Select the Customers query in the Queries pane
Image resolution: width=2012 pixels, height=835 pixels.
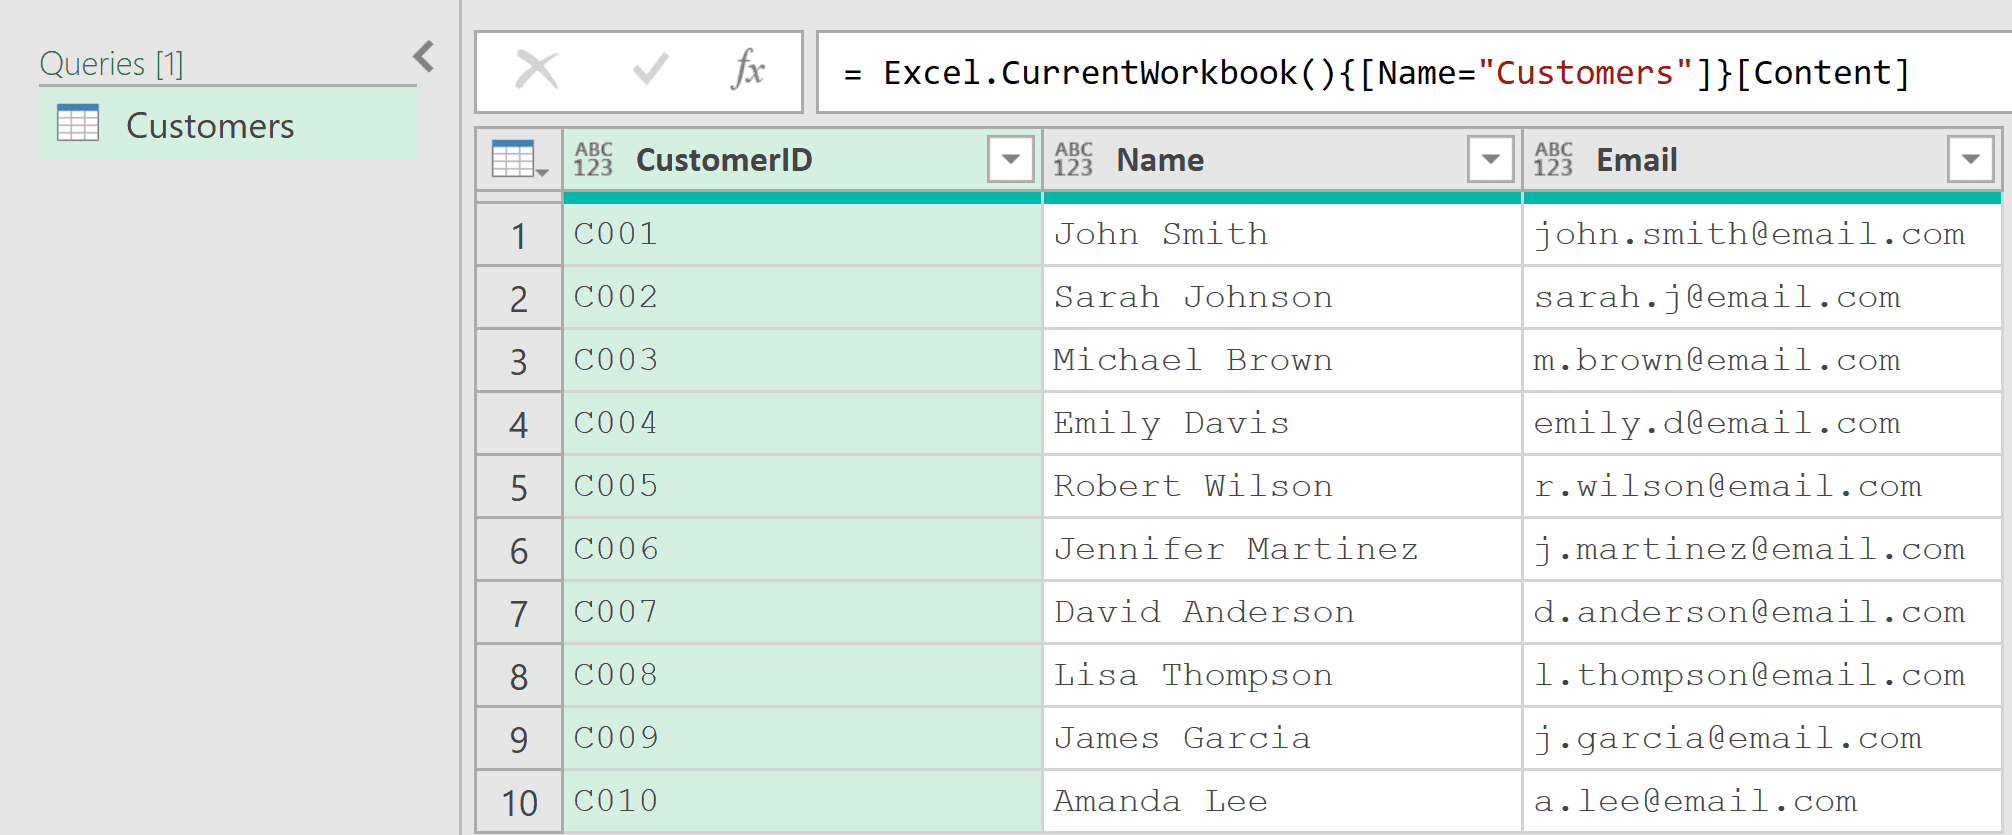tap(228, 124)
